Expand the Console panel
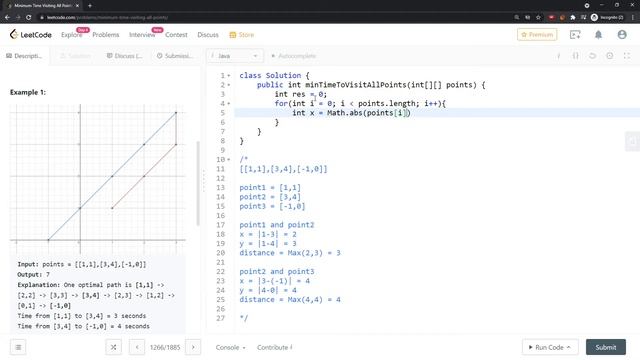The image size is (640, 360). [231, 347]
